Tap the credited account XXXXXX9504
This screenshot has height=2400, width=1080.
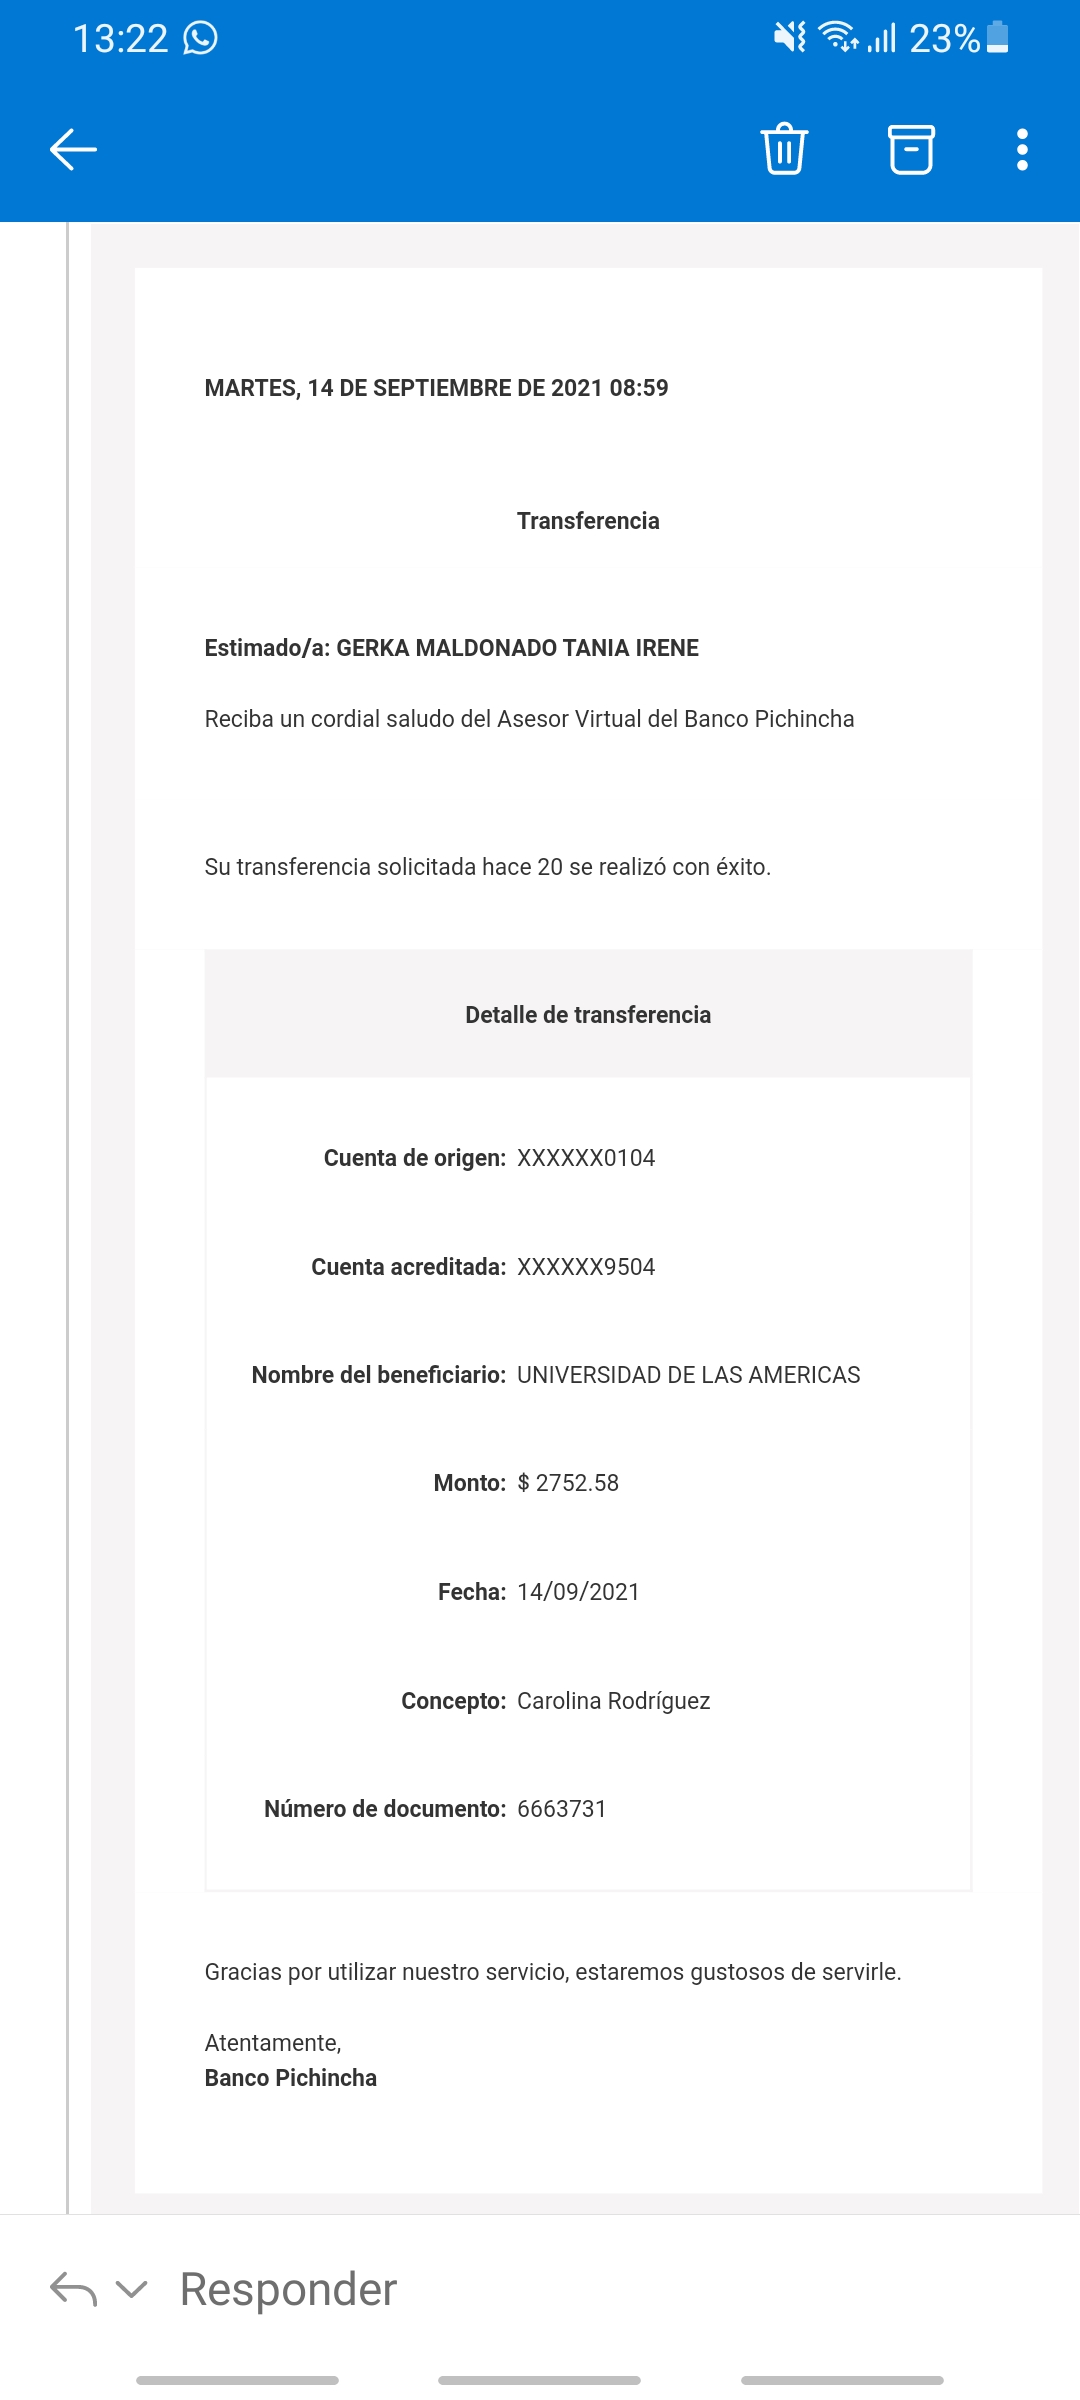(x=586, y=1267)
